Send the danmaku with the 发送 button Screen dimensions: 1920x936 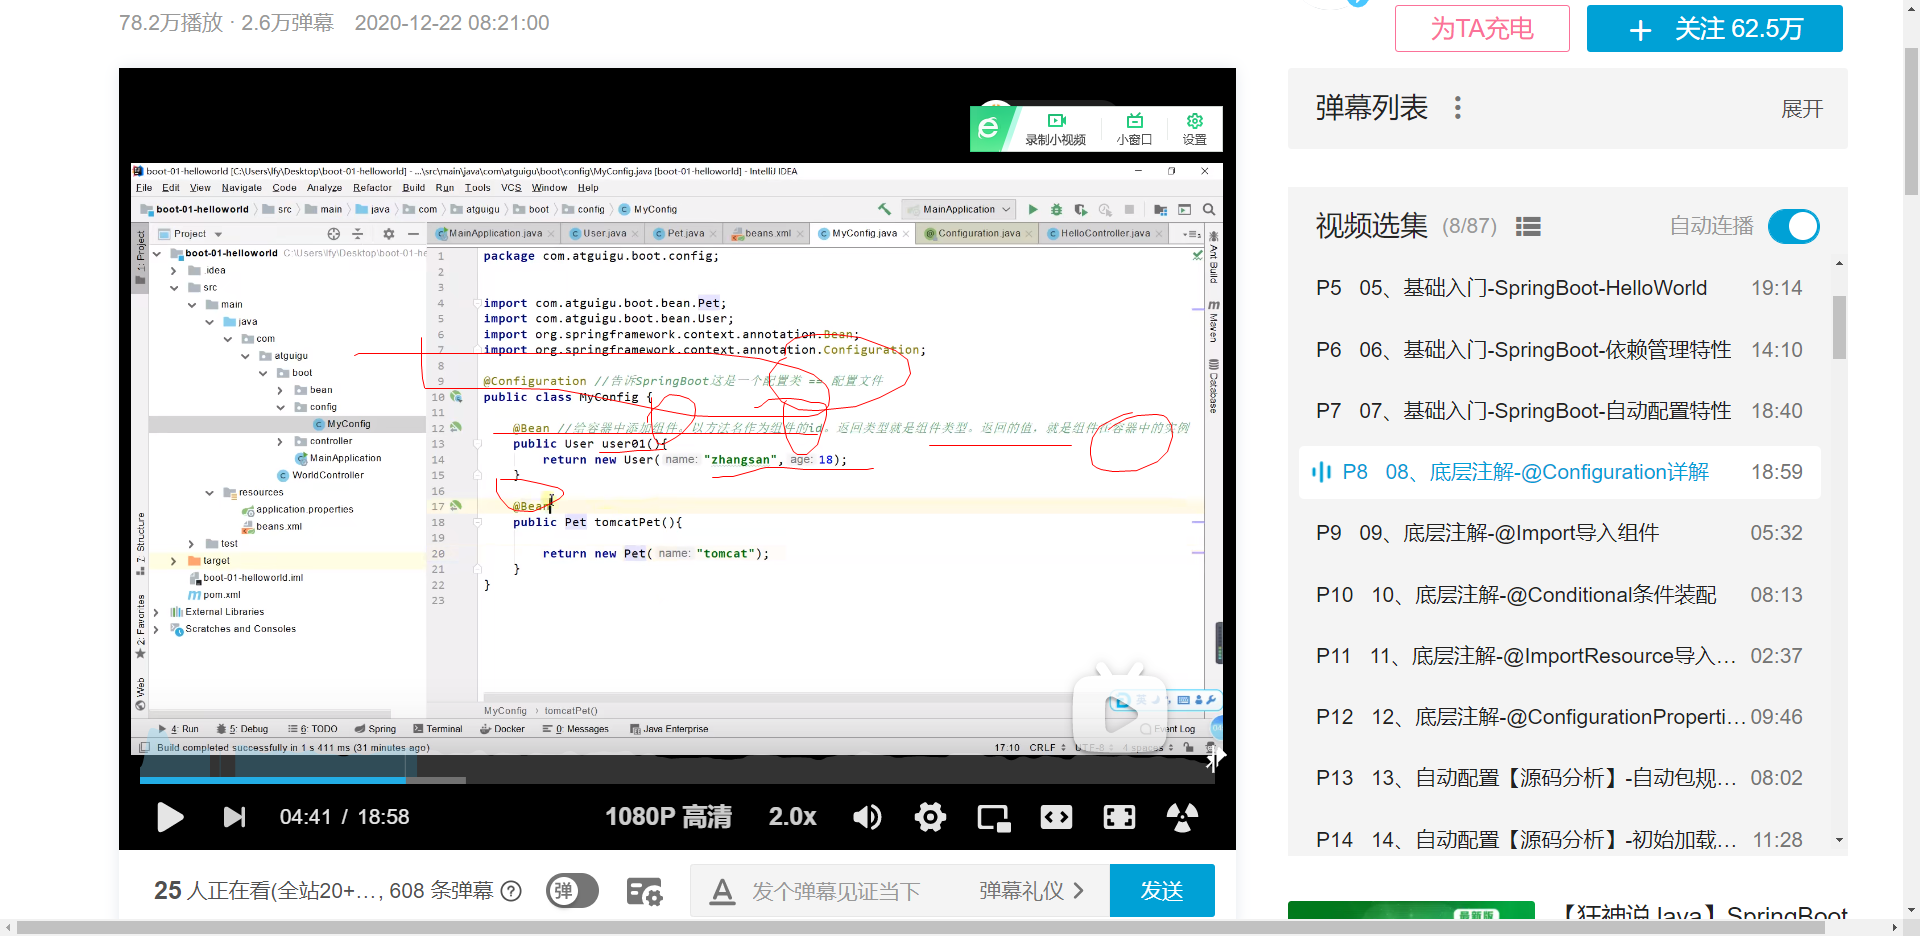click(x=1162, y=891)
